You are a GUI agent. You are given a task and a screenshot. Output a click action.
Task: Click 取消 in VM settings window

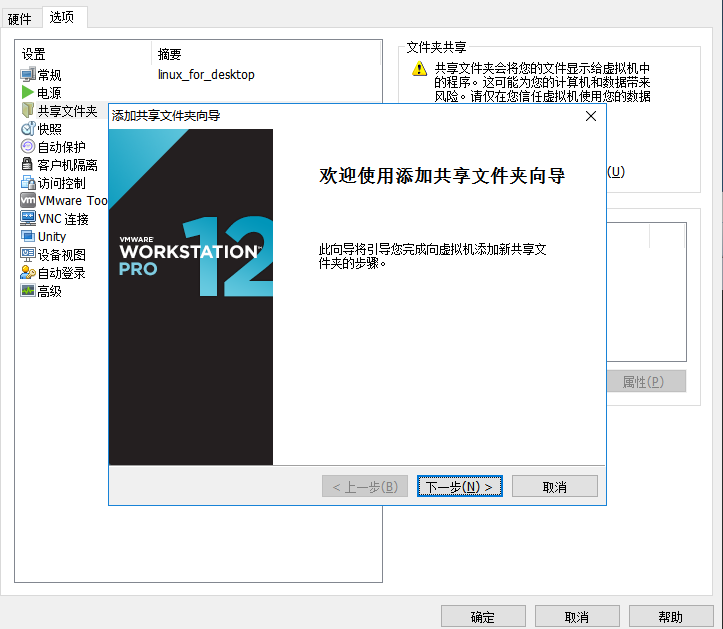pos(577,617)
